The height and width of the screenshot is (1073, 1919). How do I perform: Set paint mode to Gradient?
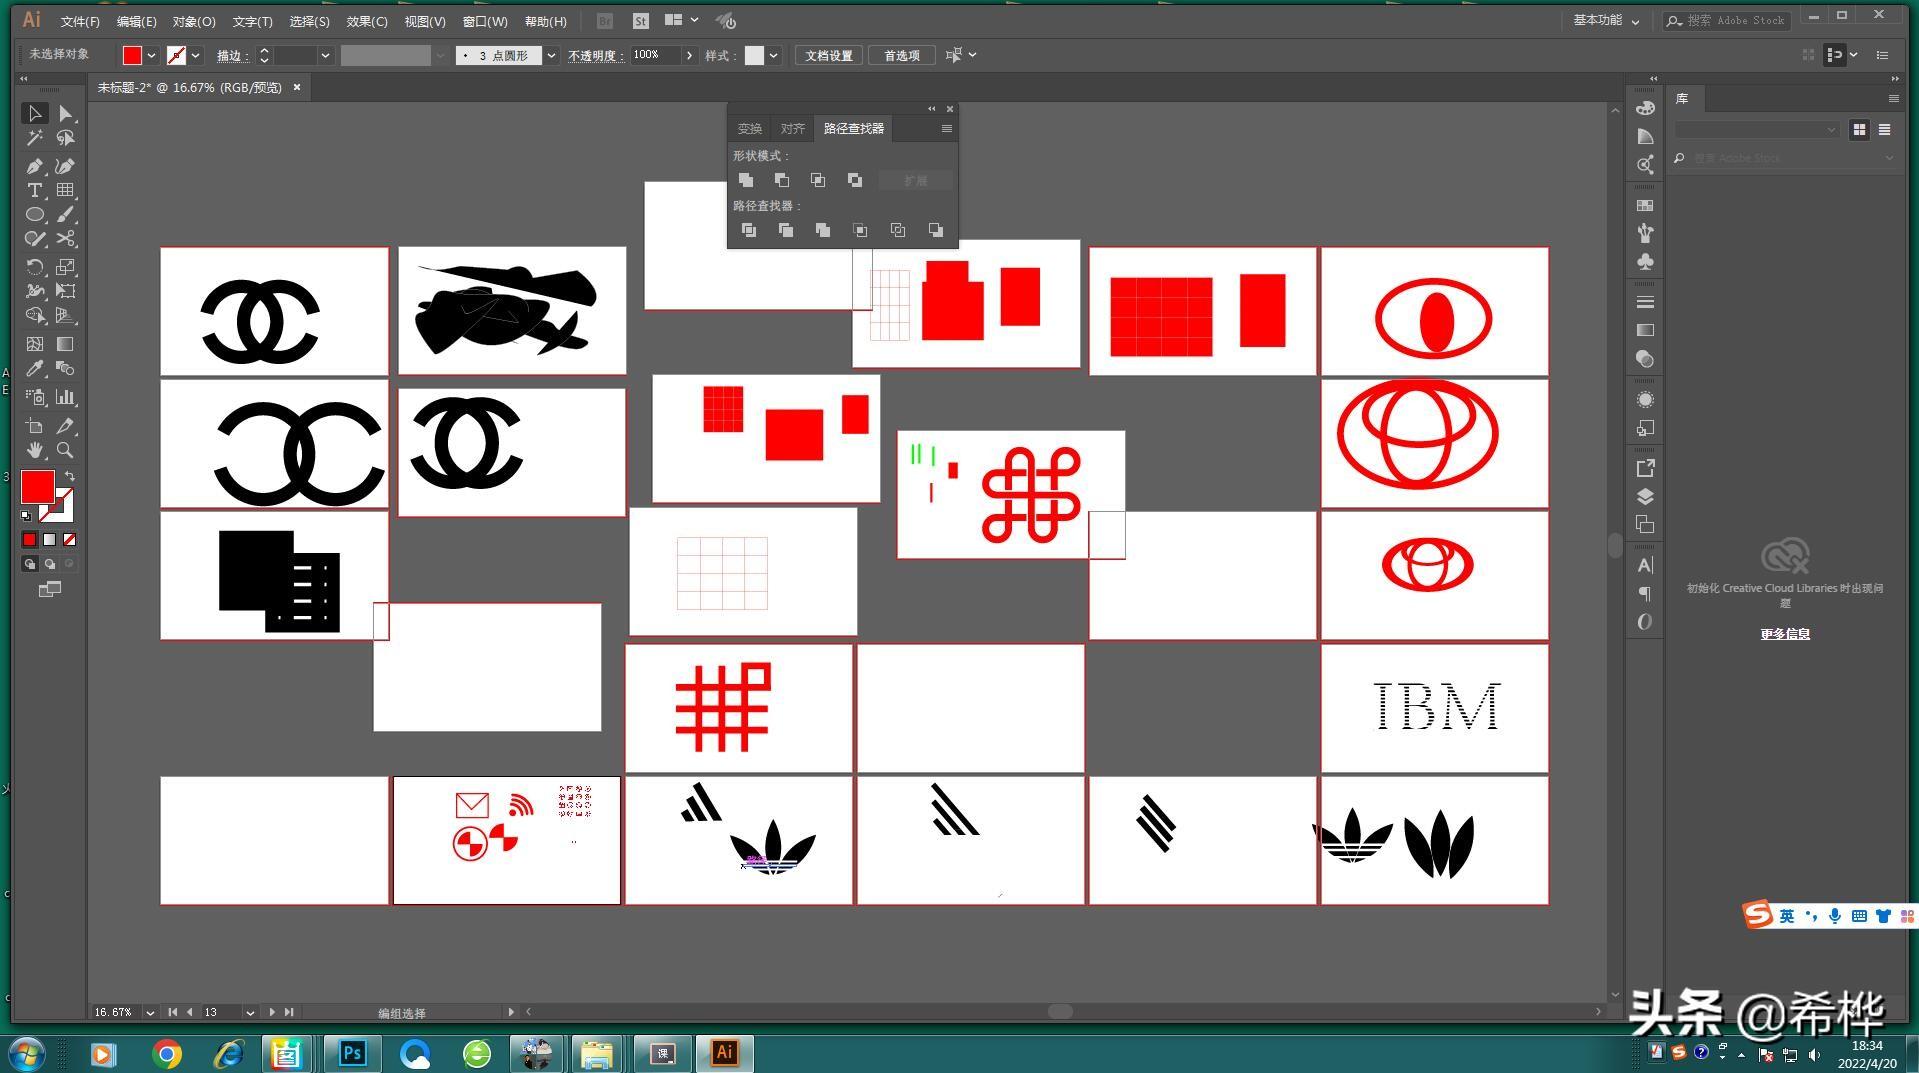tap(49, 539)
